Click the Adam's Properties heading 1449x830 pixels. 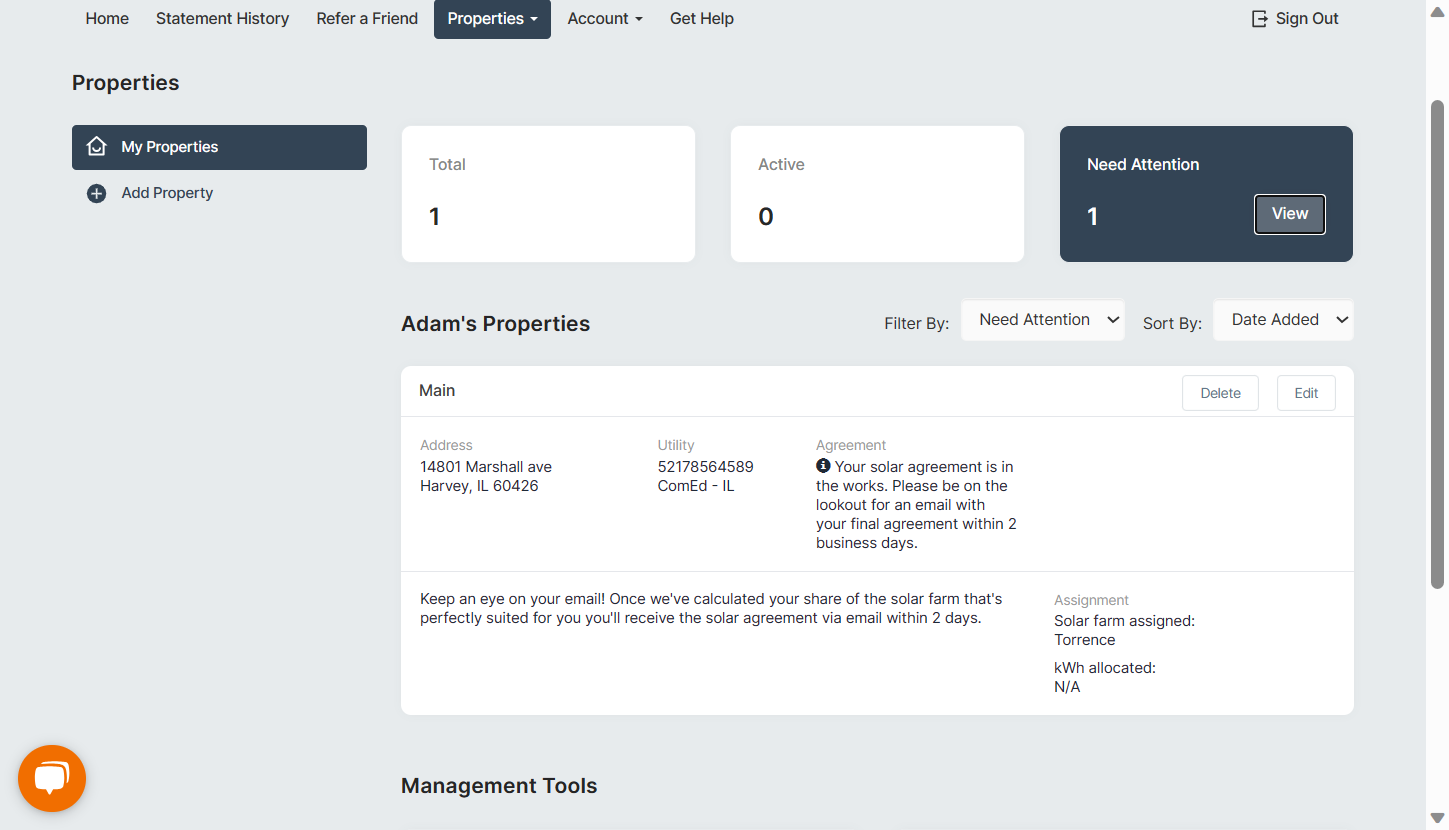tap(496, 324)
